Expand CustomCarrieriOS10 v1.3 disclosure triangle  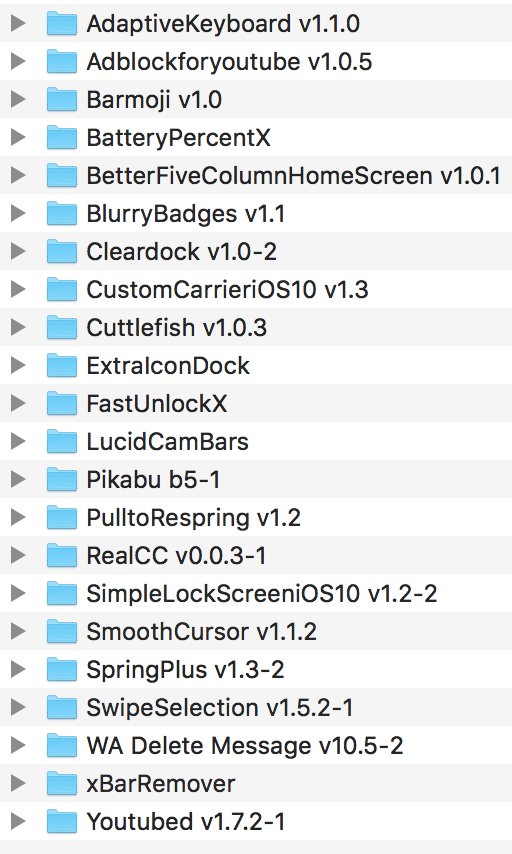(x=19, y=289)
